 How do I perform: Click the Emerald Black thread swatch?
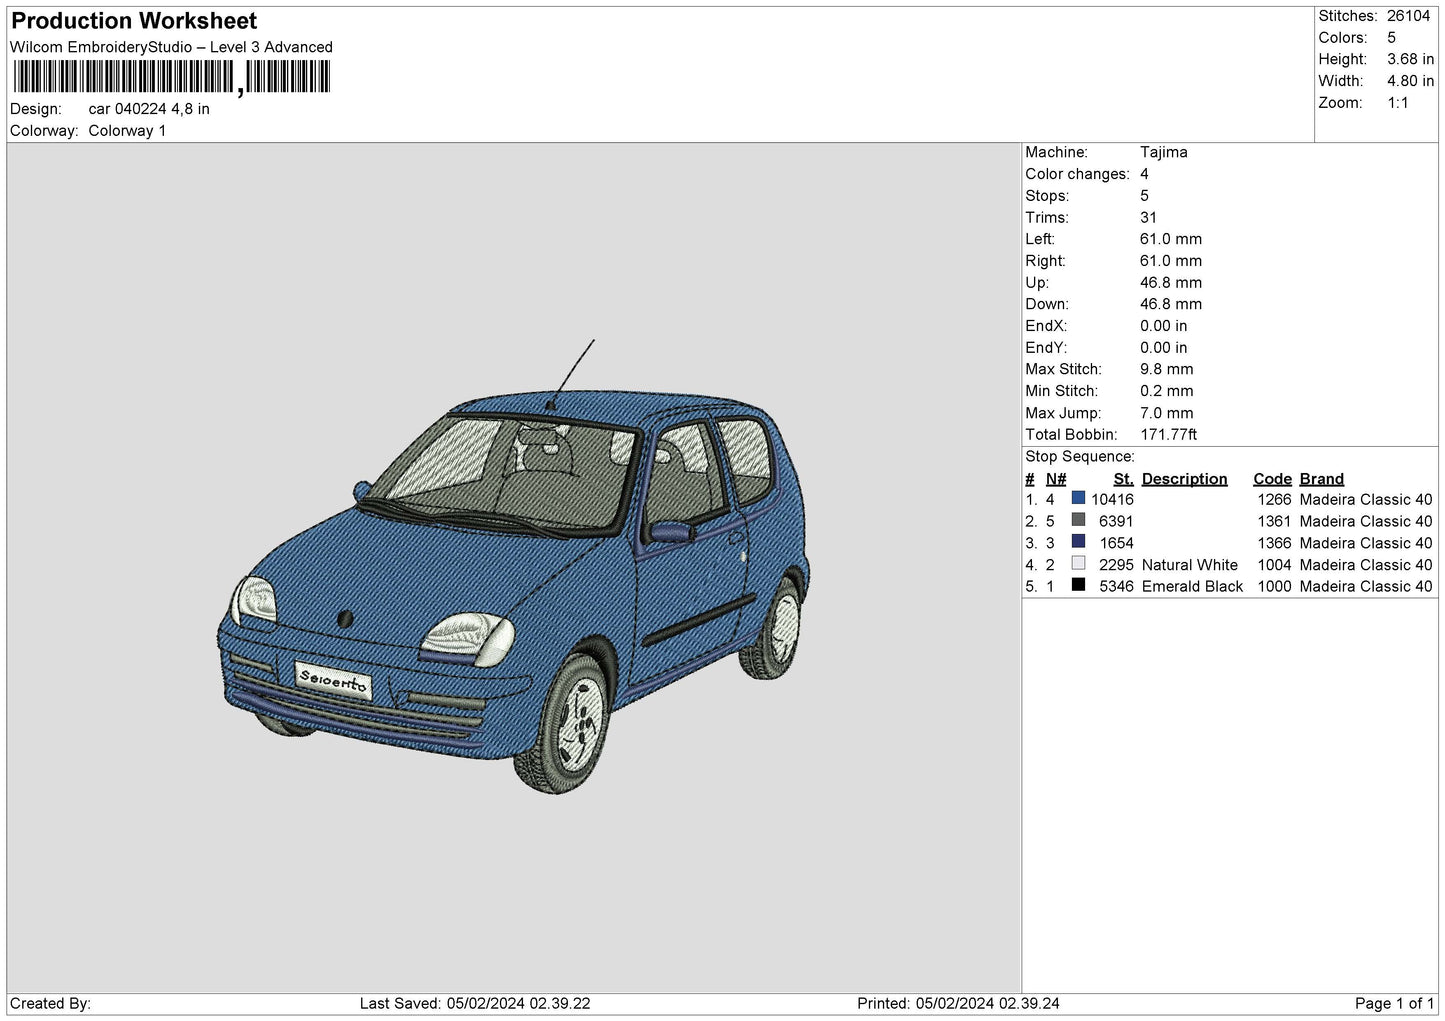1078,585
